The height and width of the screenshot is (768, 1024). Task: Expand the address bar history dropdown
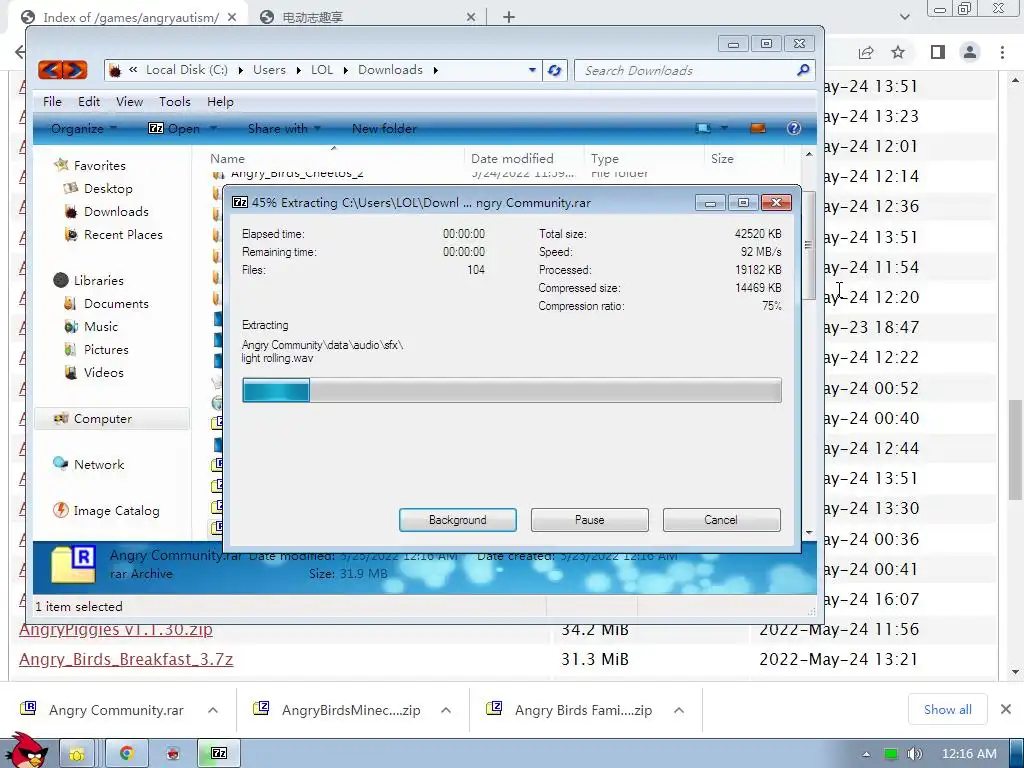point(532,70)
